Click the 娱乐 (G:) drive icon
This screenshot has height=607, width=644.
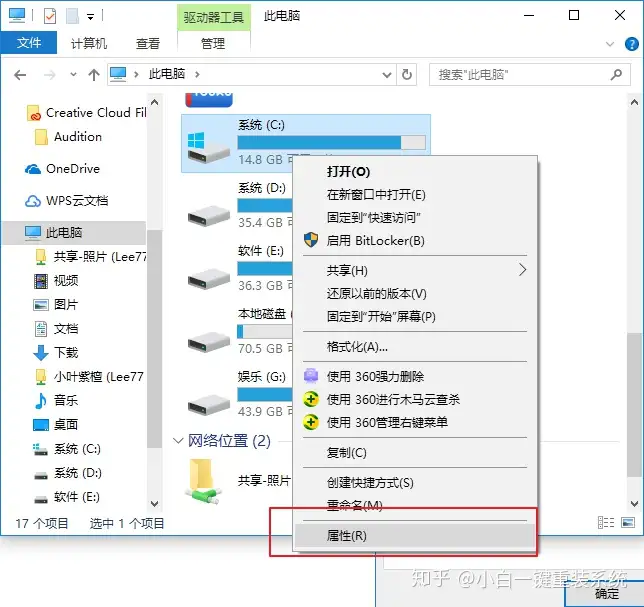coord(209,404)
